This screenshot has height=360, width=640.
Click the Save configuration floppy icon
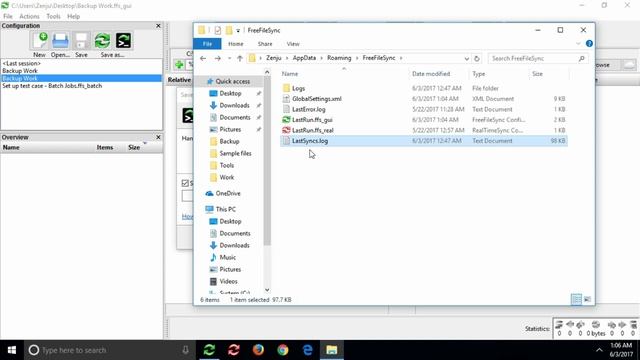pyautogui.click(x=81, y=41)
